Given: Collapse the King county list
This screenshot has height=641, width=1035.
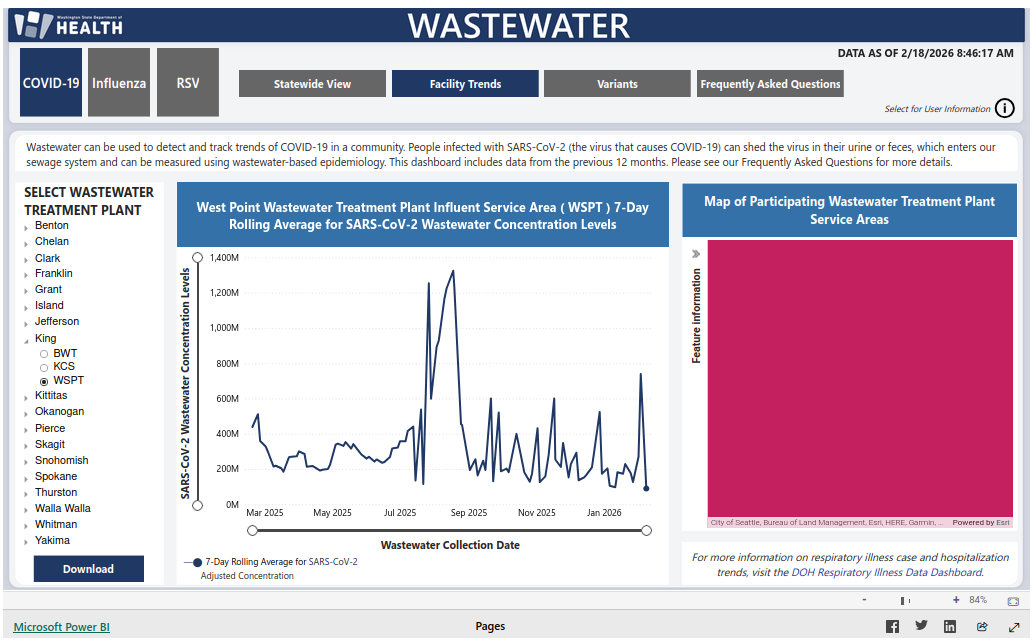Looking at the screenshot, I should [27, 340].
